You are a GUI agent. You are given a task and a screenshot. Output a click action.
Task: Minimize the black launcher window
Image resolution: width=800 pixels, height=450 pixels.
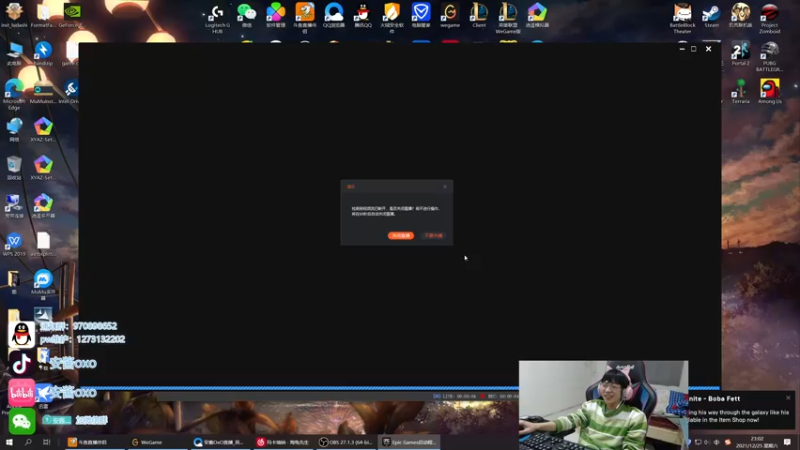coord(682,49)
